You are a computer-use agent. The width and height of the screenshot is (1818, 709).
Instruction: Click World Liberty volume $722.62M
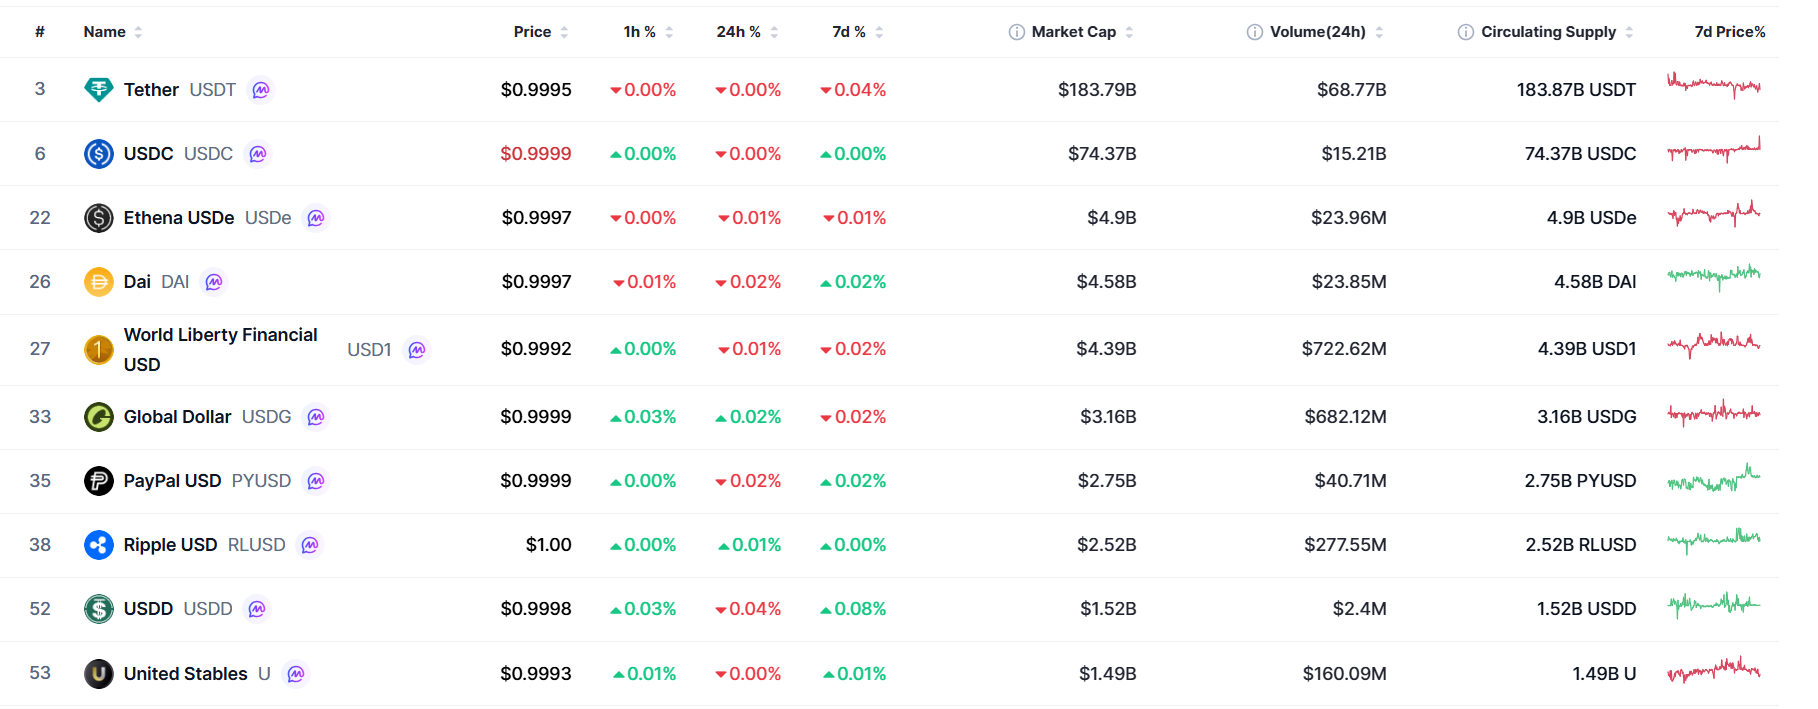coord(1344,349)
